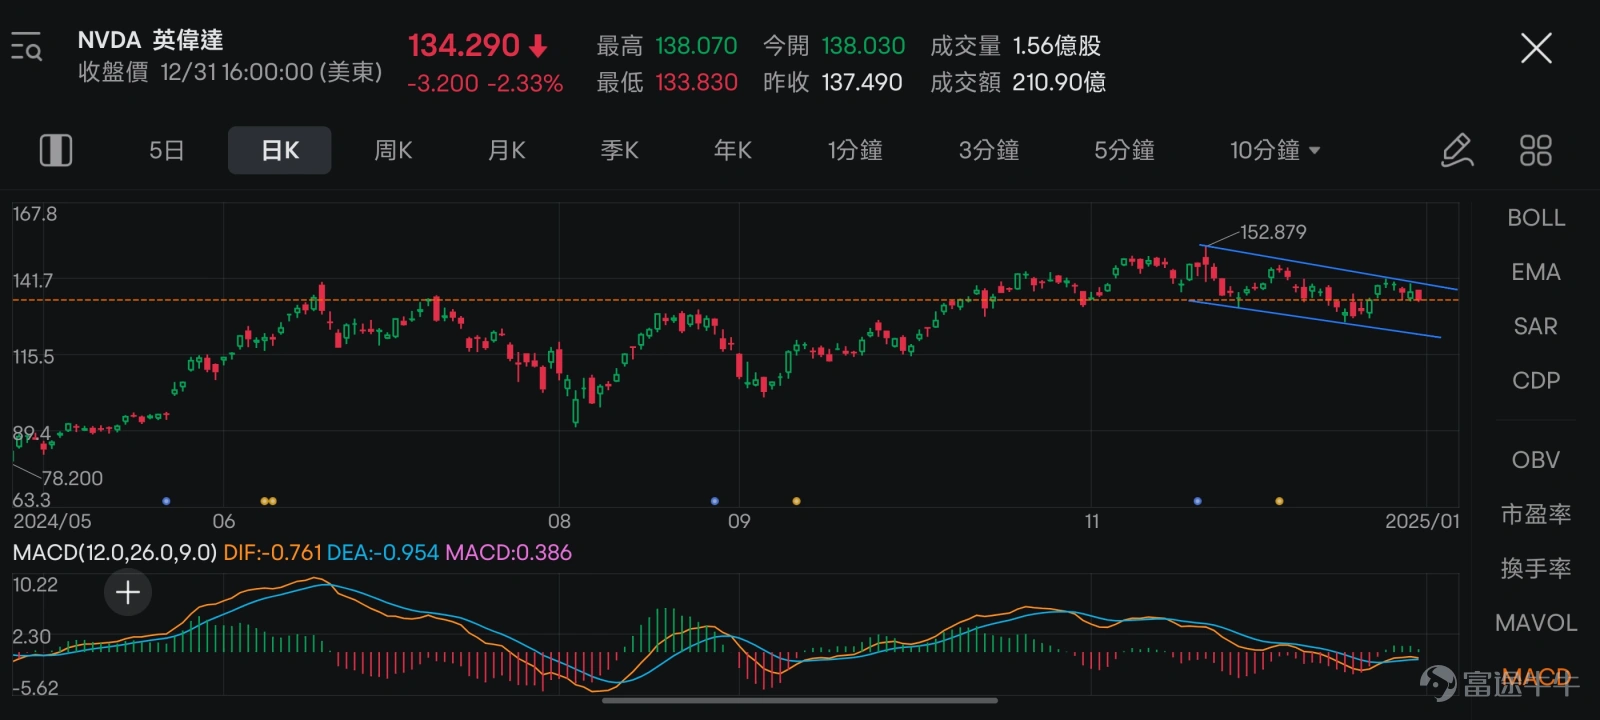The width and height of the screenshot is (1600, 720).
Task: Open the four-squares grid layout icon
Action: click(x=1535, y=150)
